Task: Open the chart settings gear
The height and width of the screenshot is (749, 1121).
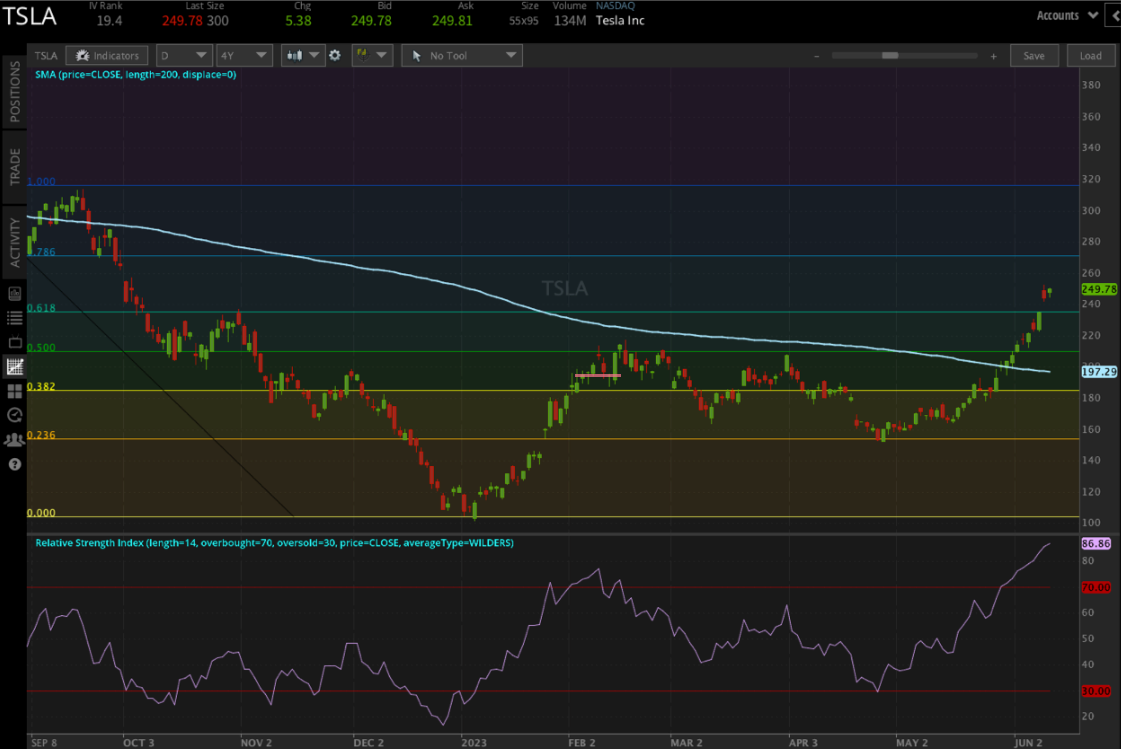Action: click(335, 56)
